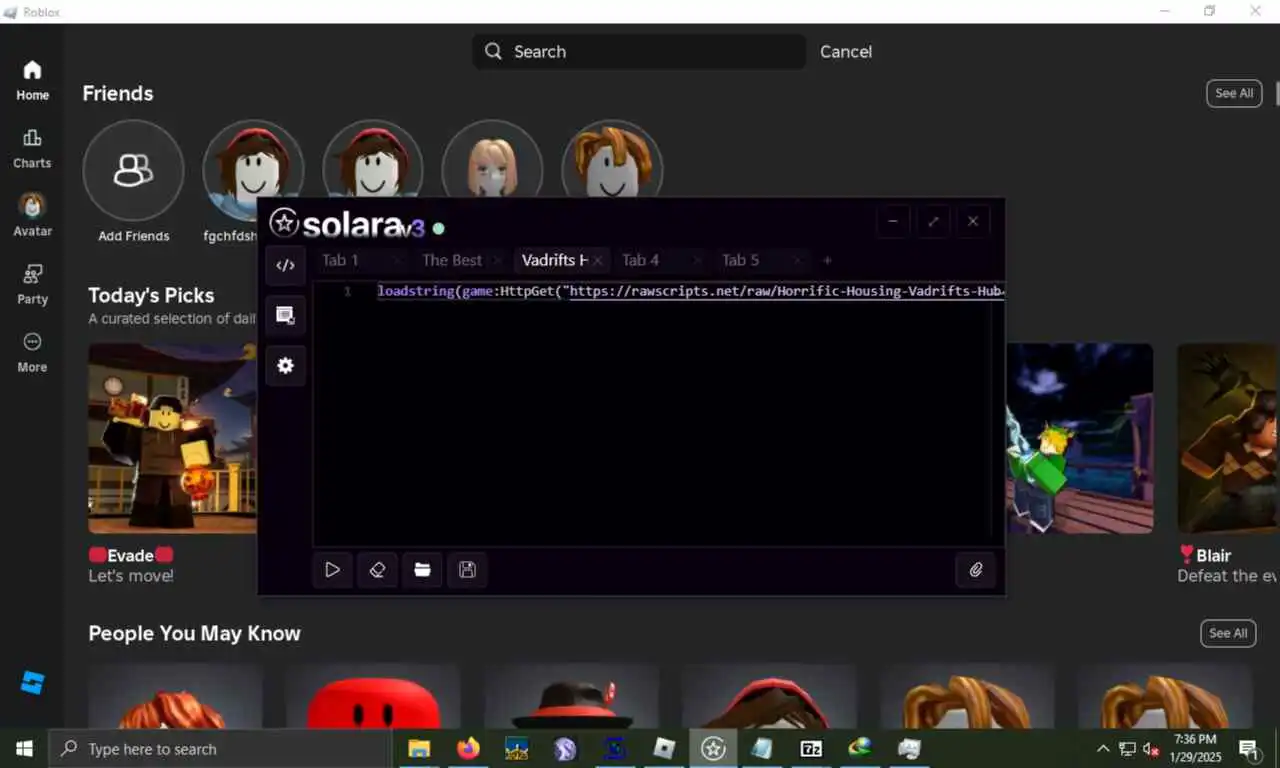
Task: Click the Solara star icon on the taskbar
Action: tap(713, 748)
